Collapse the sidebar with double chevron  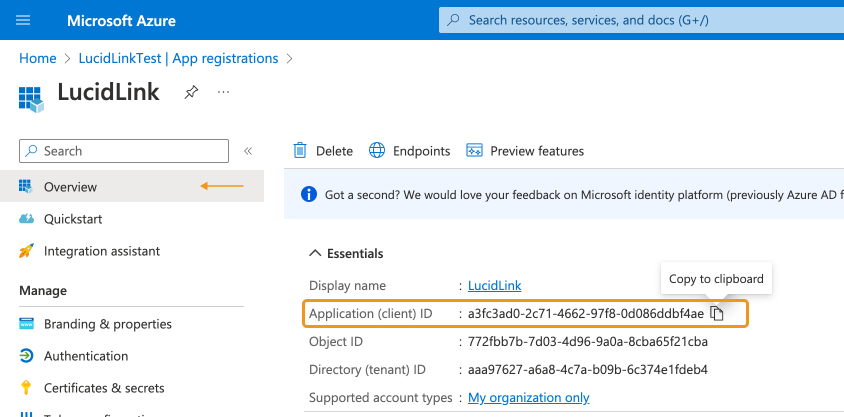[x=248, y=151]
